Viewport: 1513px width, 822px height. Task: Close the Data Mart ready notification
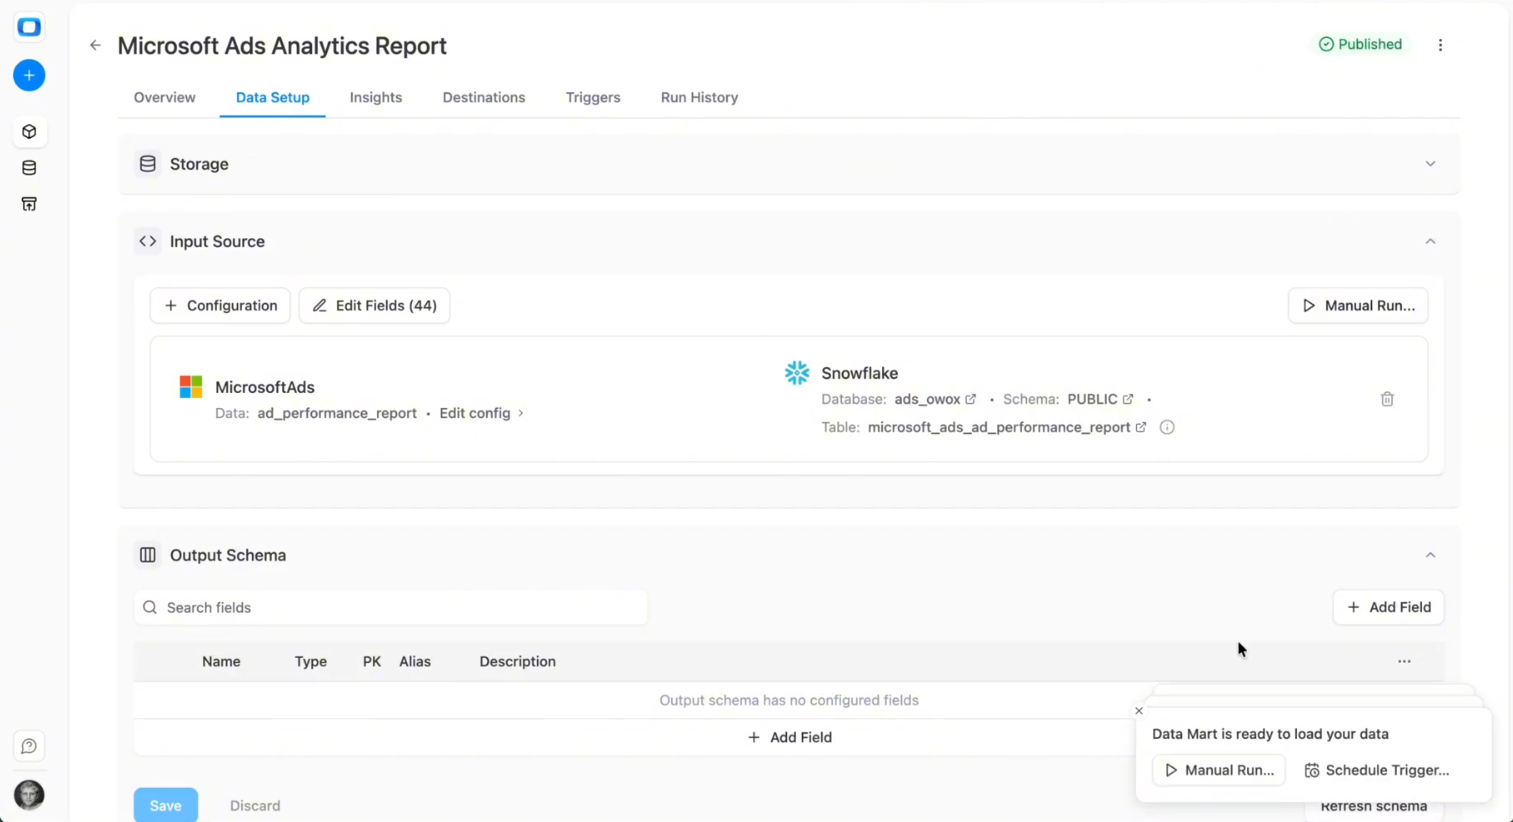point(1139,711)
